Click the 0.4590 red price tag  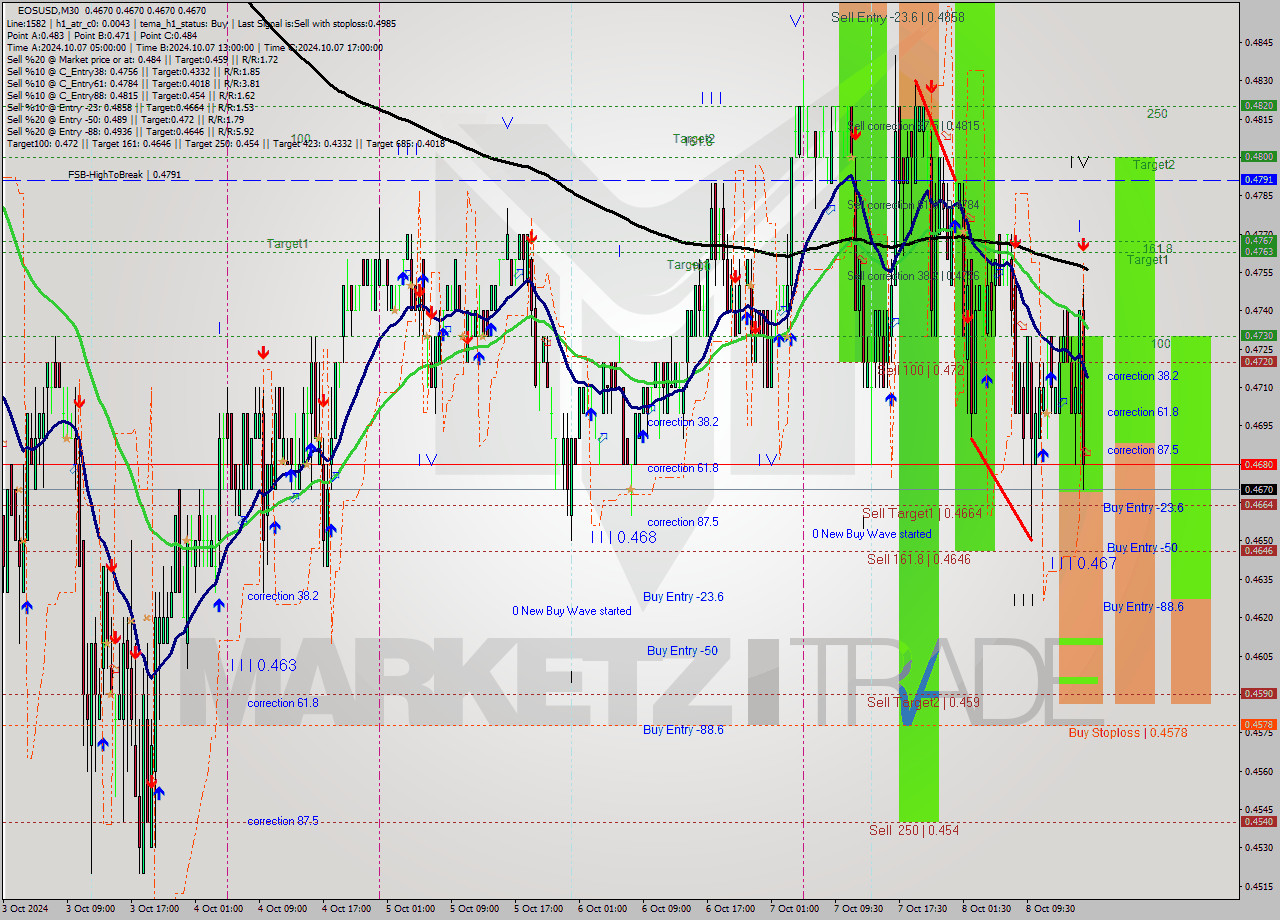1258,693
